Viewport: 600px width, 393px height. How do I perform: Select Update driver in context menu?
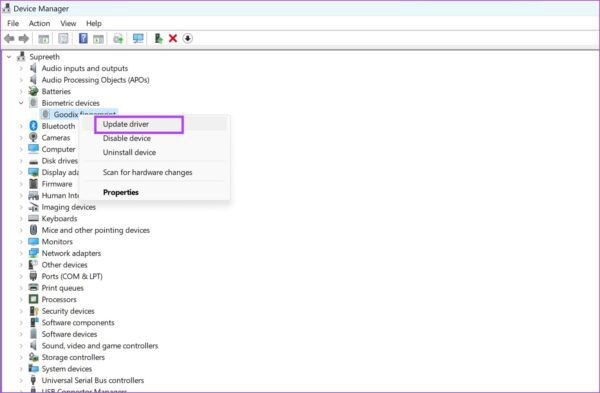(126, 124)
